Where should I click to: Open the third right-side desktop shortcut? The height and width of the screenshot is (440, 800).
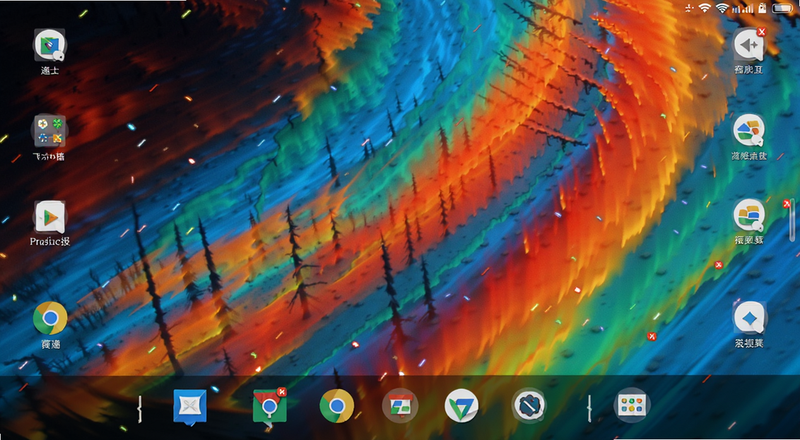coord(749,215)
